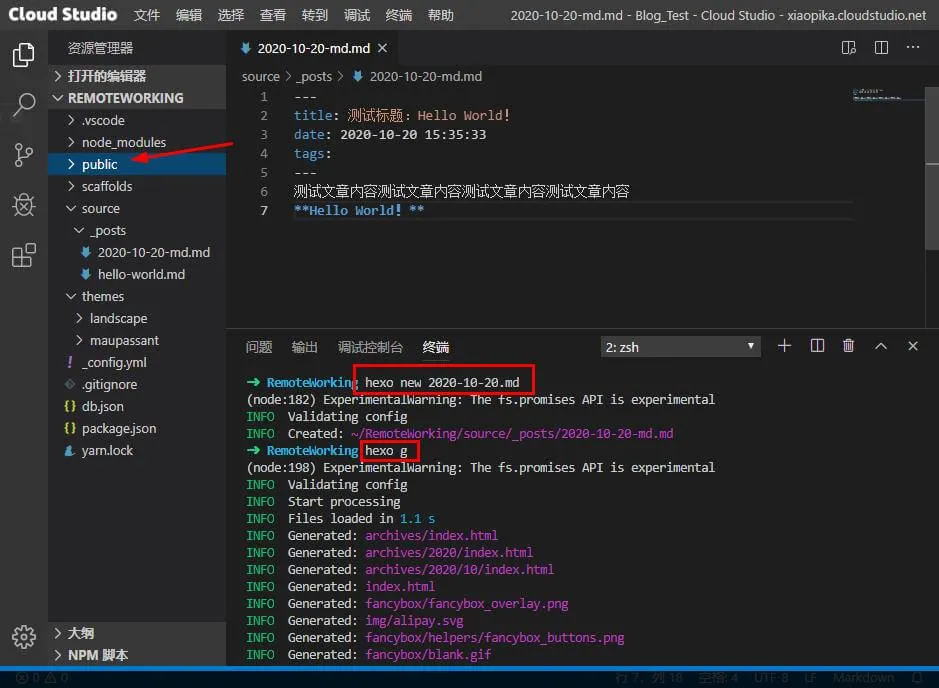This screenshot has height=688, width=939.
Task: Collapse the REMOTEWORKING root folder
Action: (x=137, y=98)
